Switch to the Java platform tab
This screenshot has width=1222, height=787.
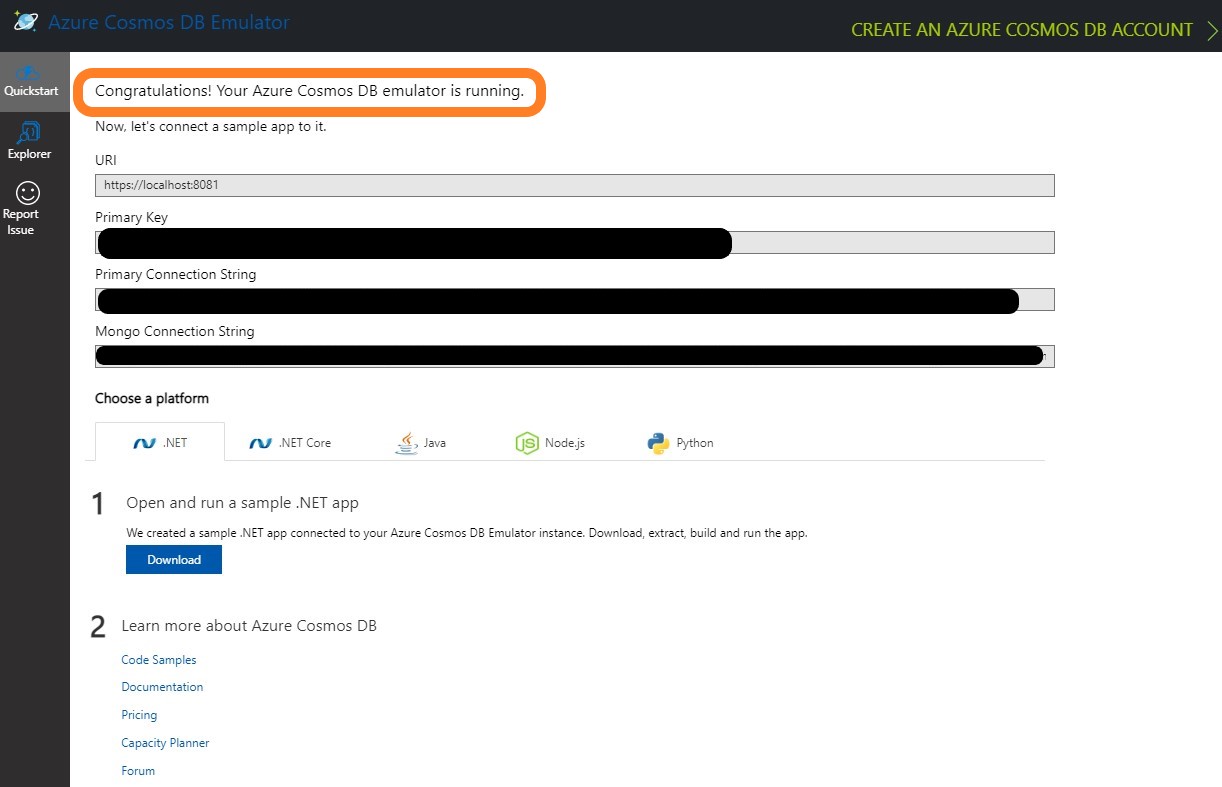click(421, 442)
